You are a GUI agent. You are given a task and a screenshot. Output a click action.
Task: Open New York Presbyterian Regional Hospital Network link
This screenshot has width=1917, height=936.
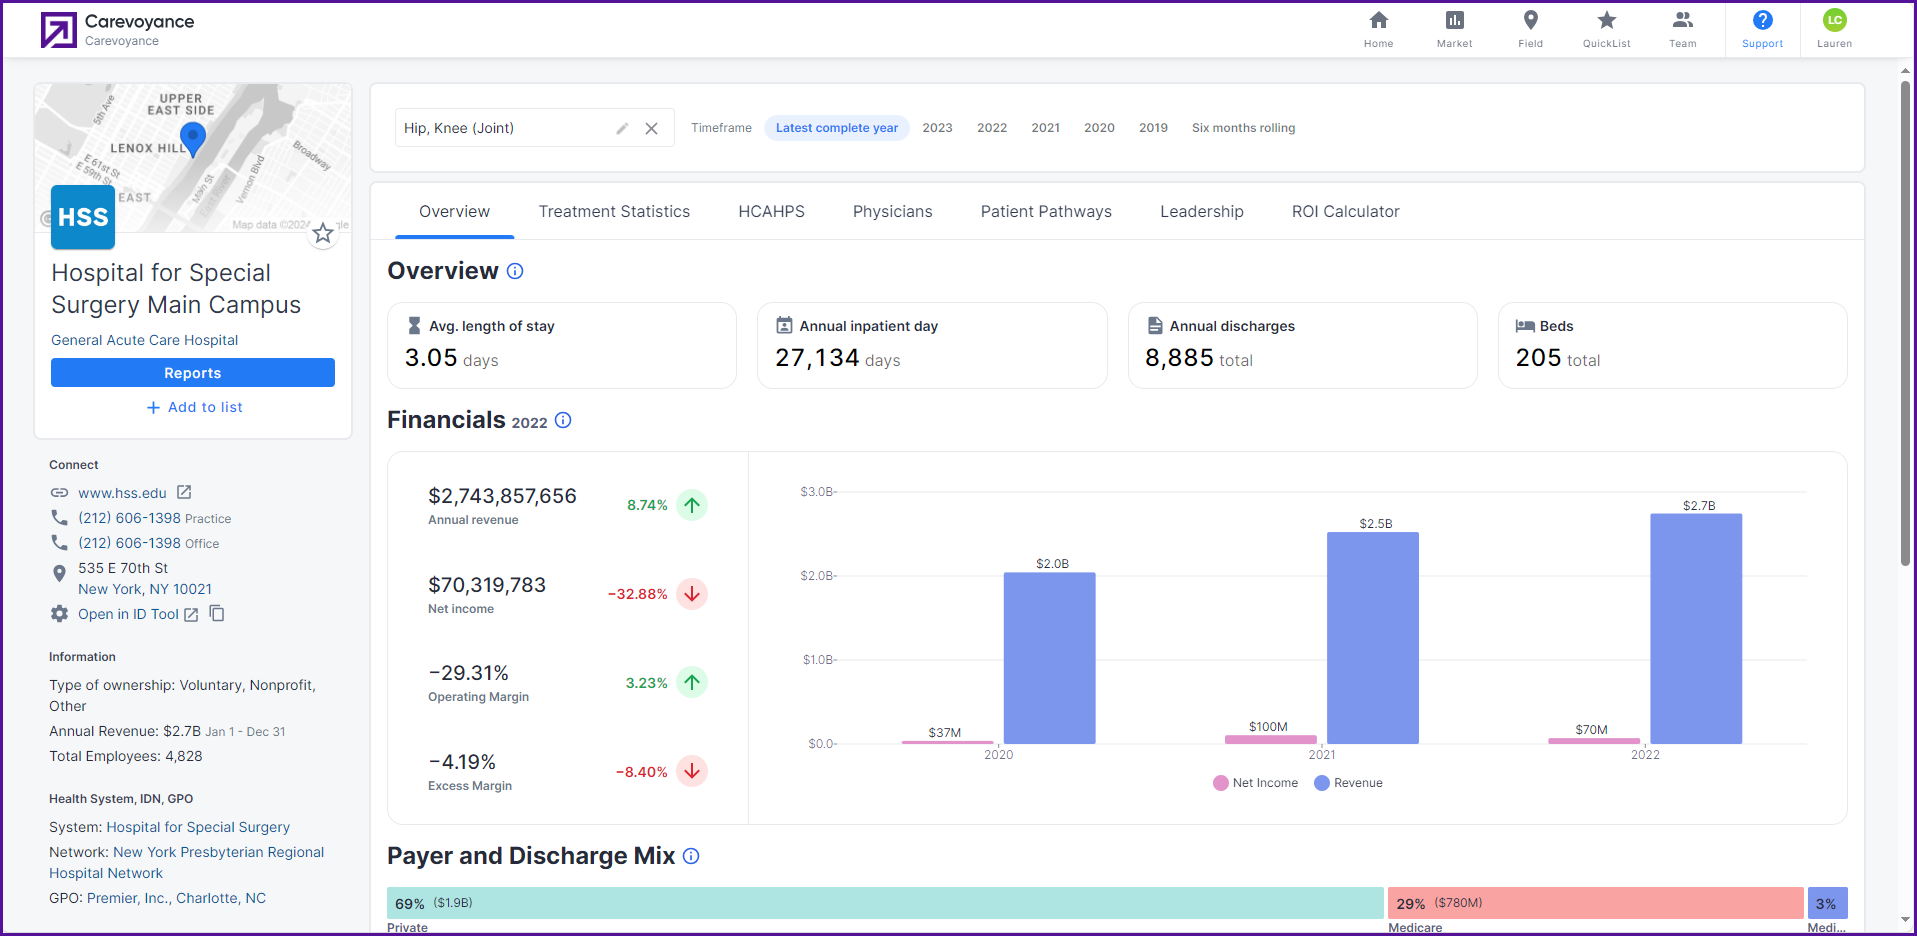point(187,862)
